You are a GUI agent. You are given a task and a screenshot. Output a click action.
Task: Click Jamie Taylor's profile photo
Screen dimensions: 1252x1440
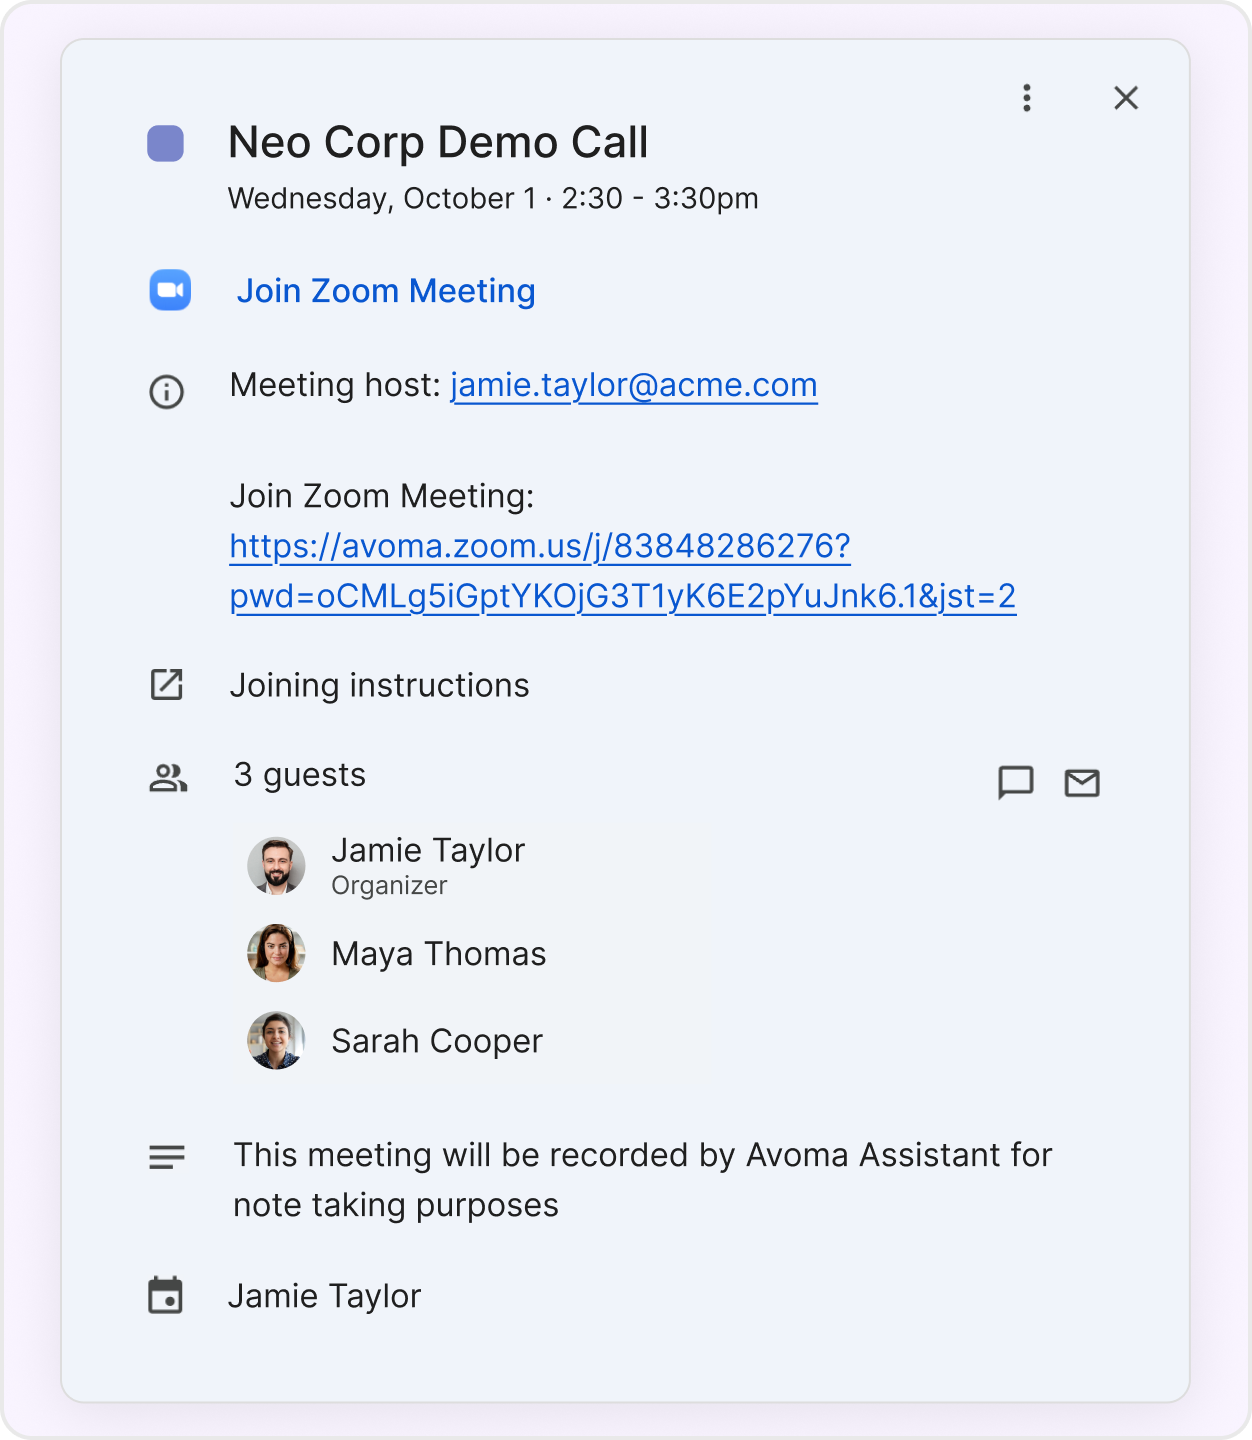[276, 866]
